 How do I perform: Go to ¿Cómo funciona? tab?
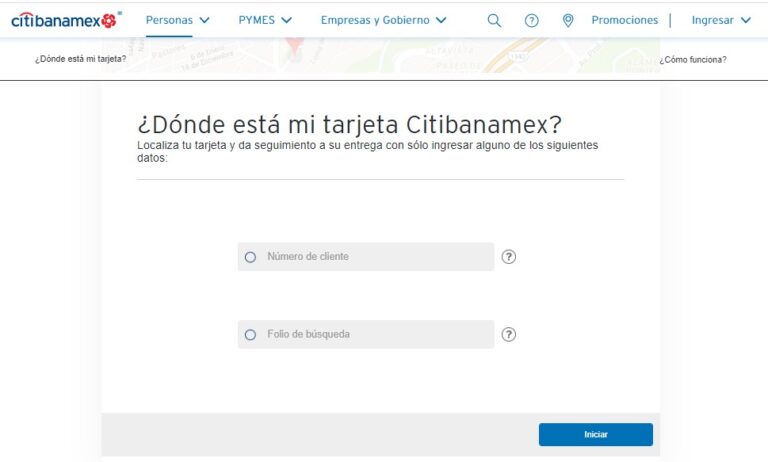[693, 60]
